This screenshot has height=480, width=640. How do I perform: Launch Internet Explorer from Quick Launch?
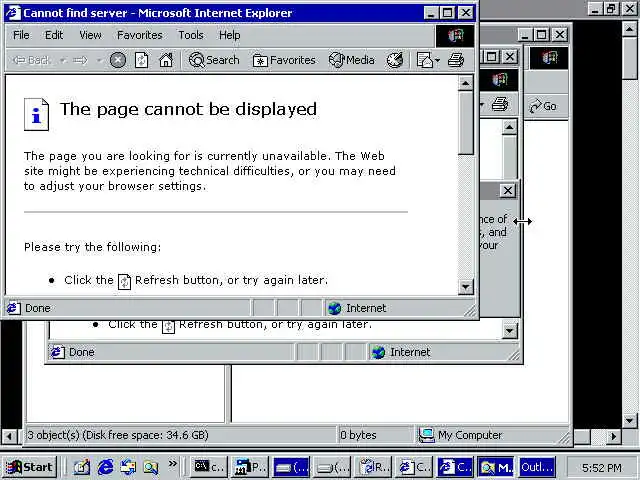105,467
